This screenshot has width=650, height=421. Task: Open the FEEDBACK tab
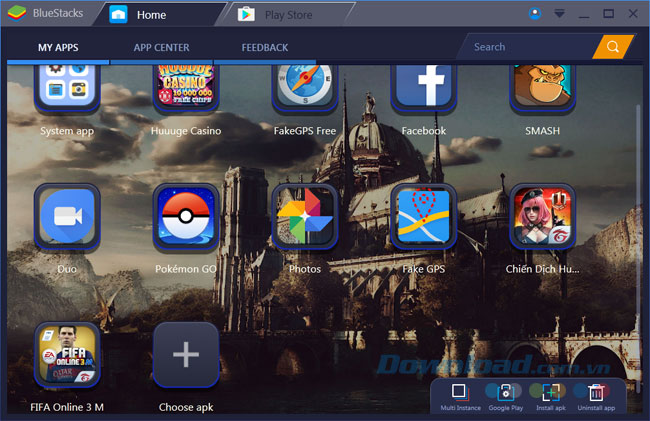(x=265, y=48)
